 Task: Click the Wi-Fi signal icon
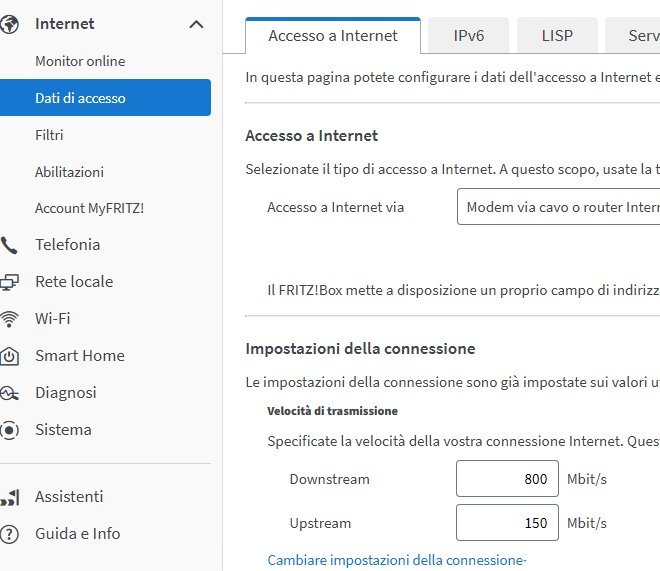pos(10,319)
